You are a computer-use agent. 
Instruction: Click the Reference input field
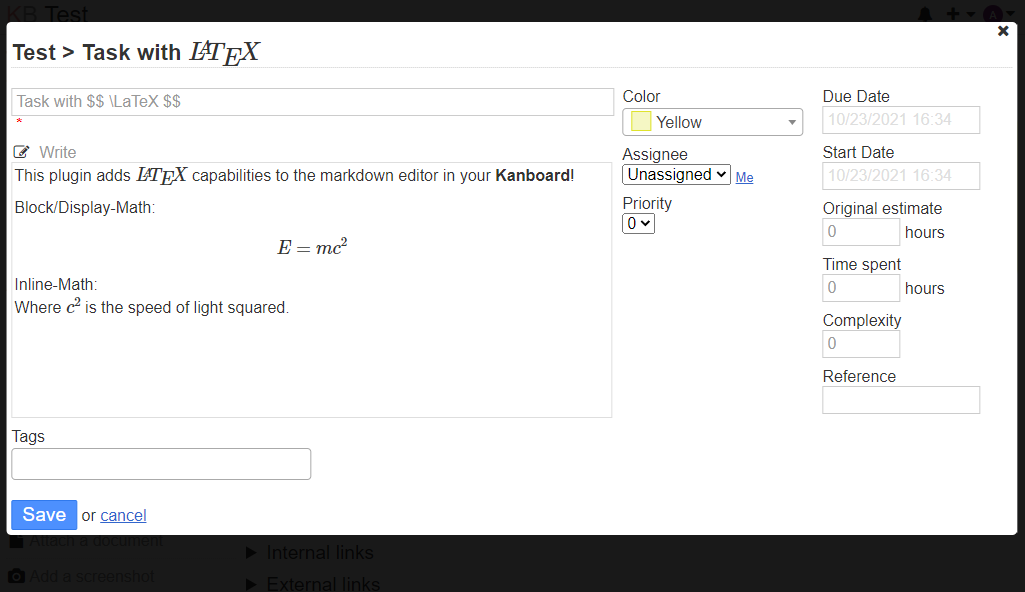(901, 400)
